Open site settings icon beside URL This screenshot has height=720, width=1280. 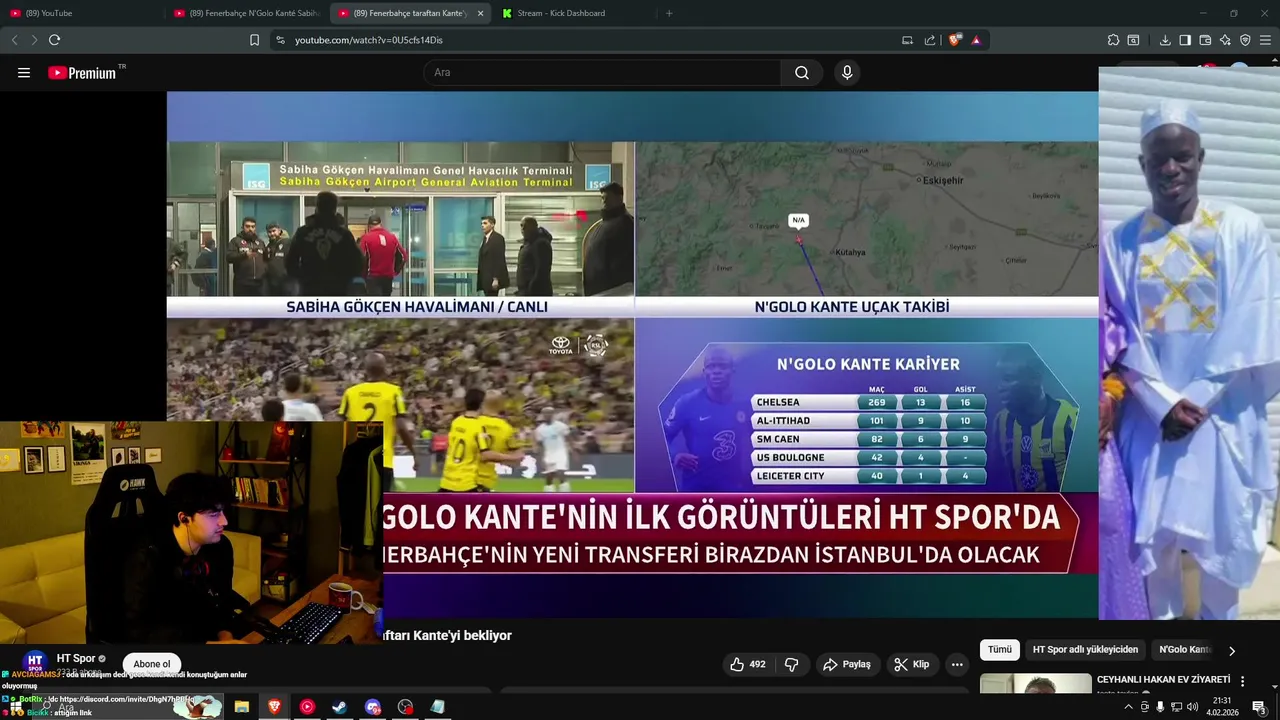click(280, 40)
